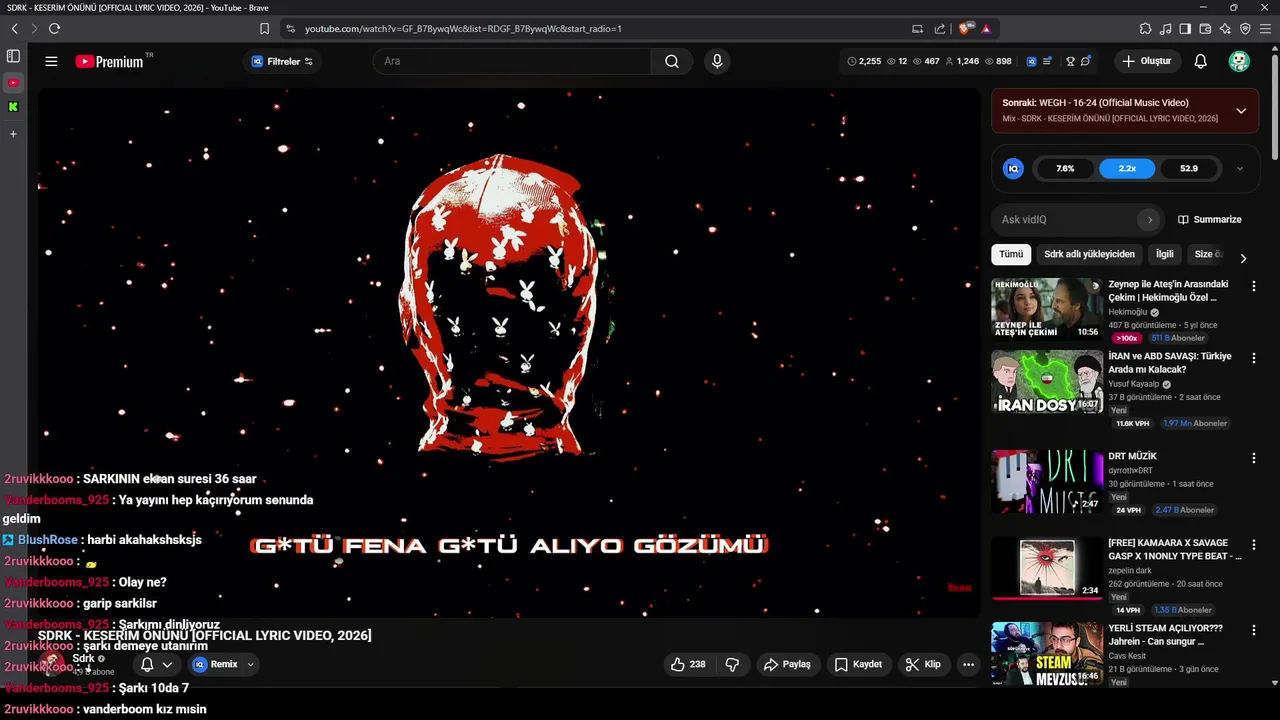The width and height of the screenshot is (1280, 720).
Task: Save video with Kaydet button
Action: pos(858,664)
